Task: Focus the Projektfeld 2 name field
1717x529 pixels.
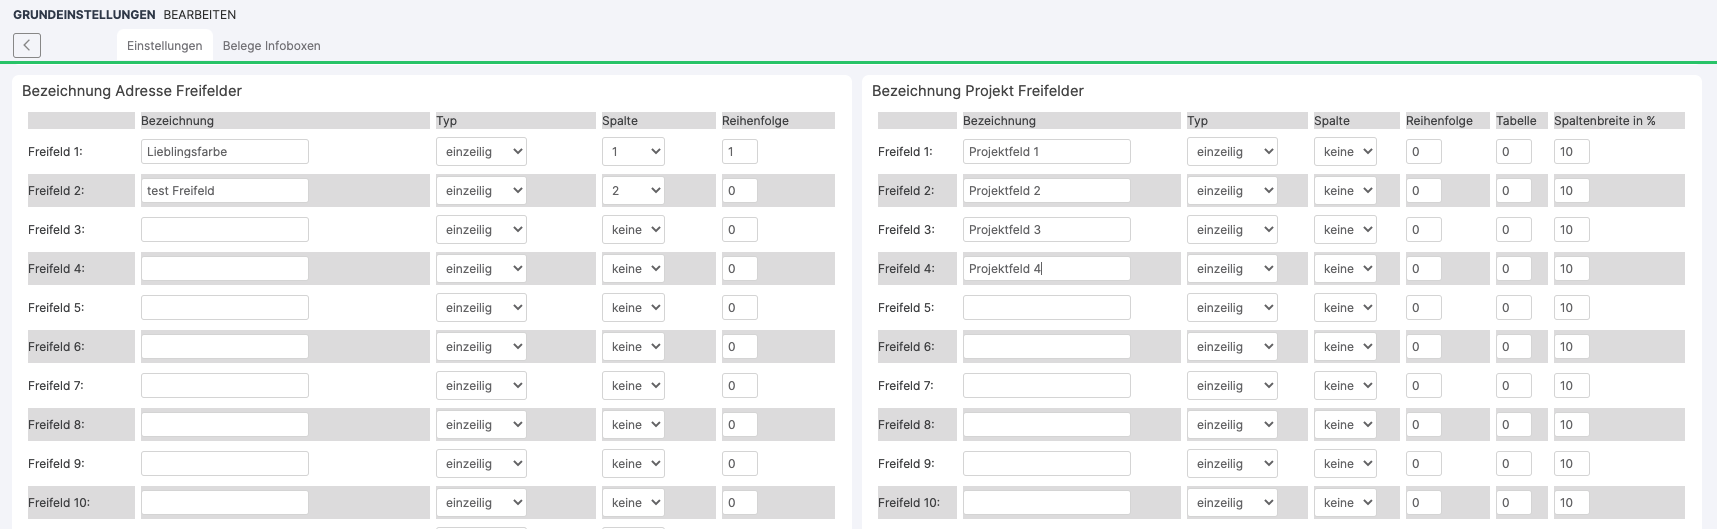Action: (1046, 191)
